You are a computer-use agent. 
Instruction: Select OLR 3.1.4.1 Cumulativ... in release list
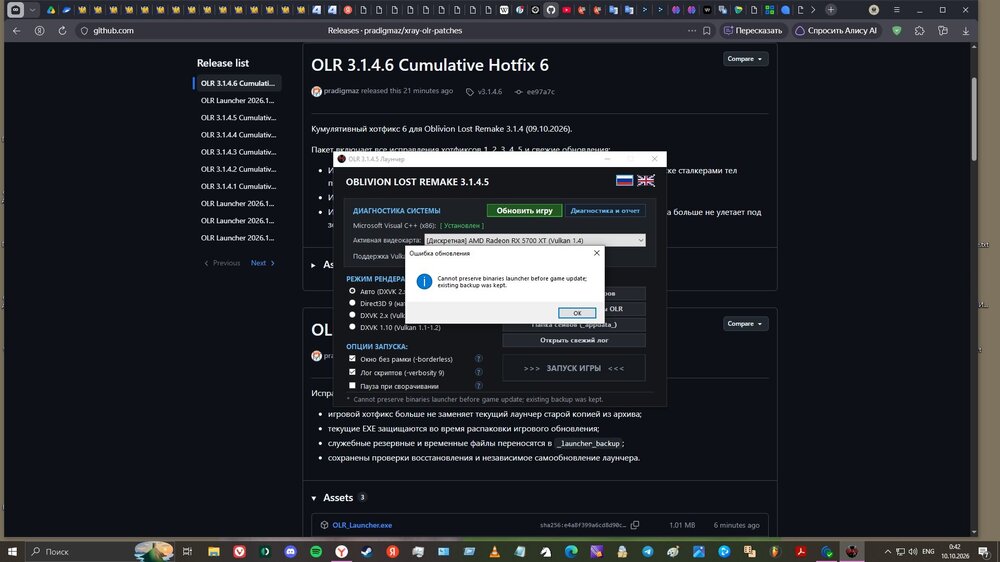click(237, 186)
